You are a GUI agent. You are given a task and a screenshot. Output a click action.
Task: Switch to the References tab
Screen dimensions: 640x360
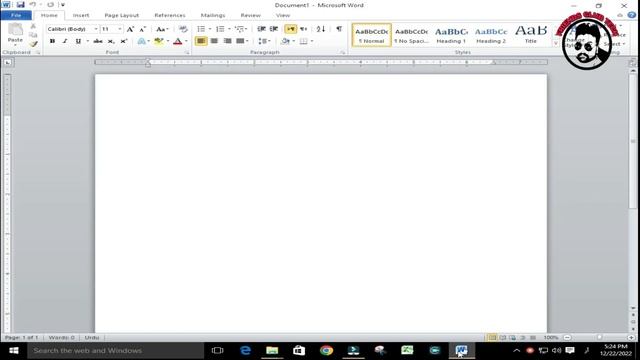[170, 15]
